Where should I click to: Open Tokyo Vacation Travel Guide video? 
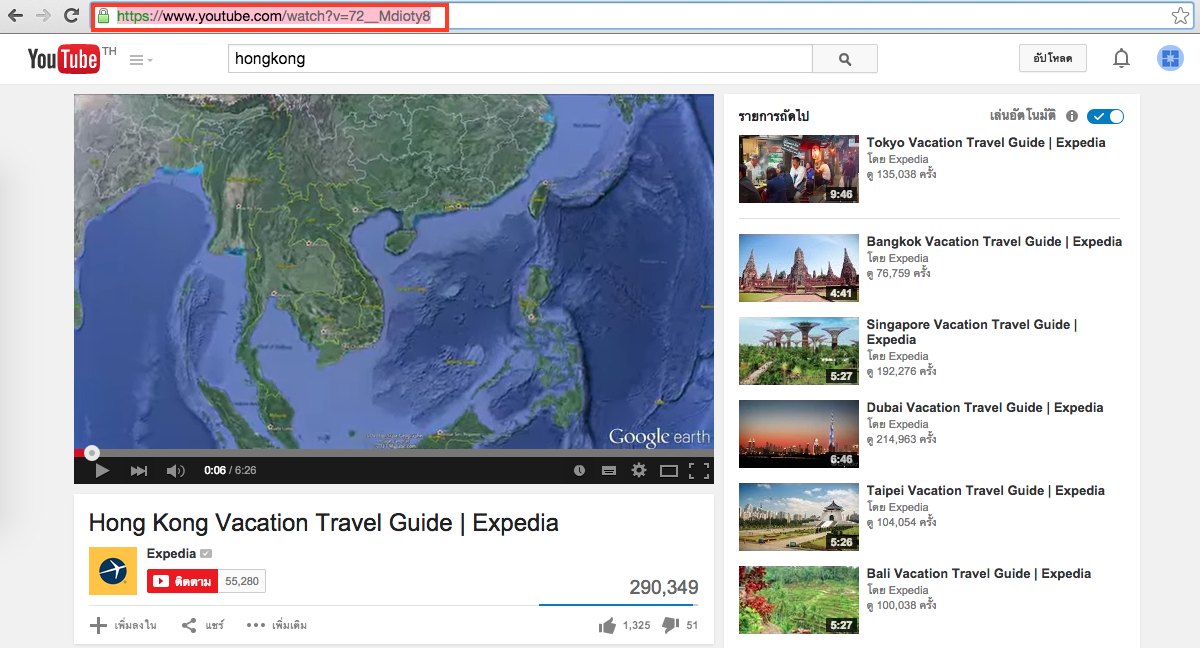click(x=985, y=143)
